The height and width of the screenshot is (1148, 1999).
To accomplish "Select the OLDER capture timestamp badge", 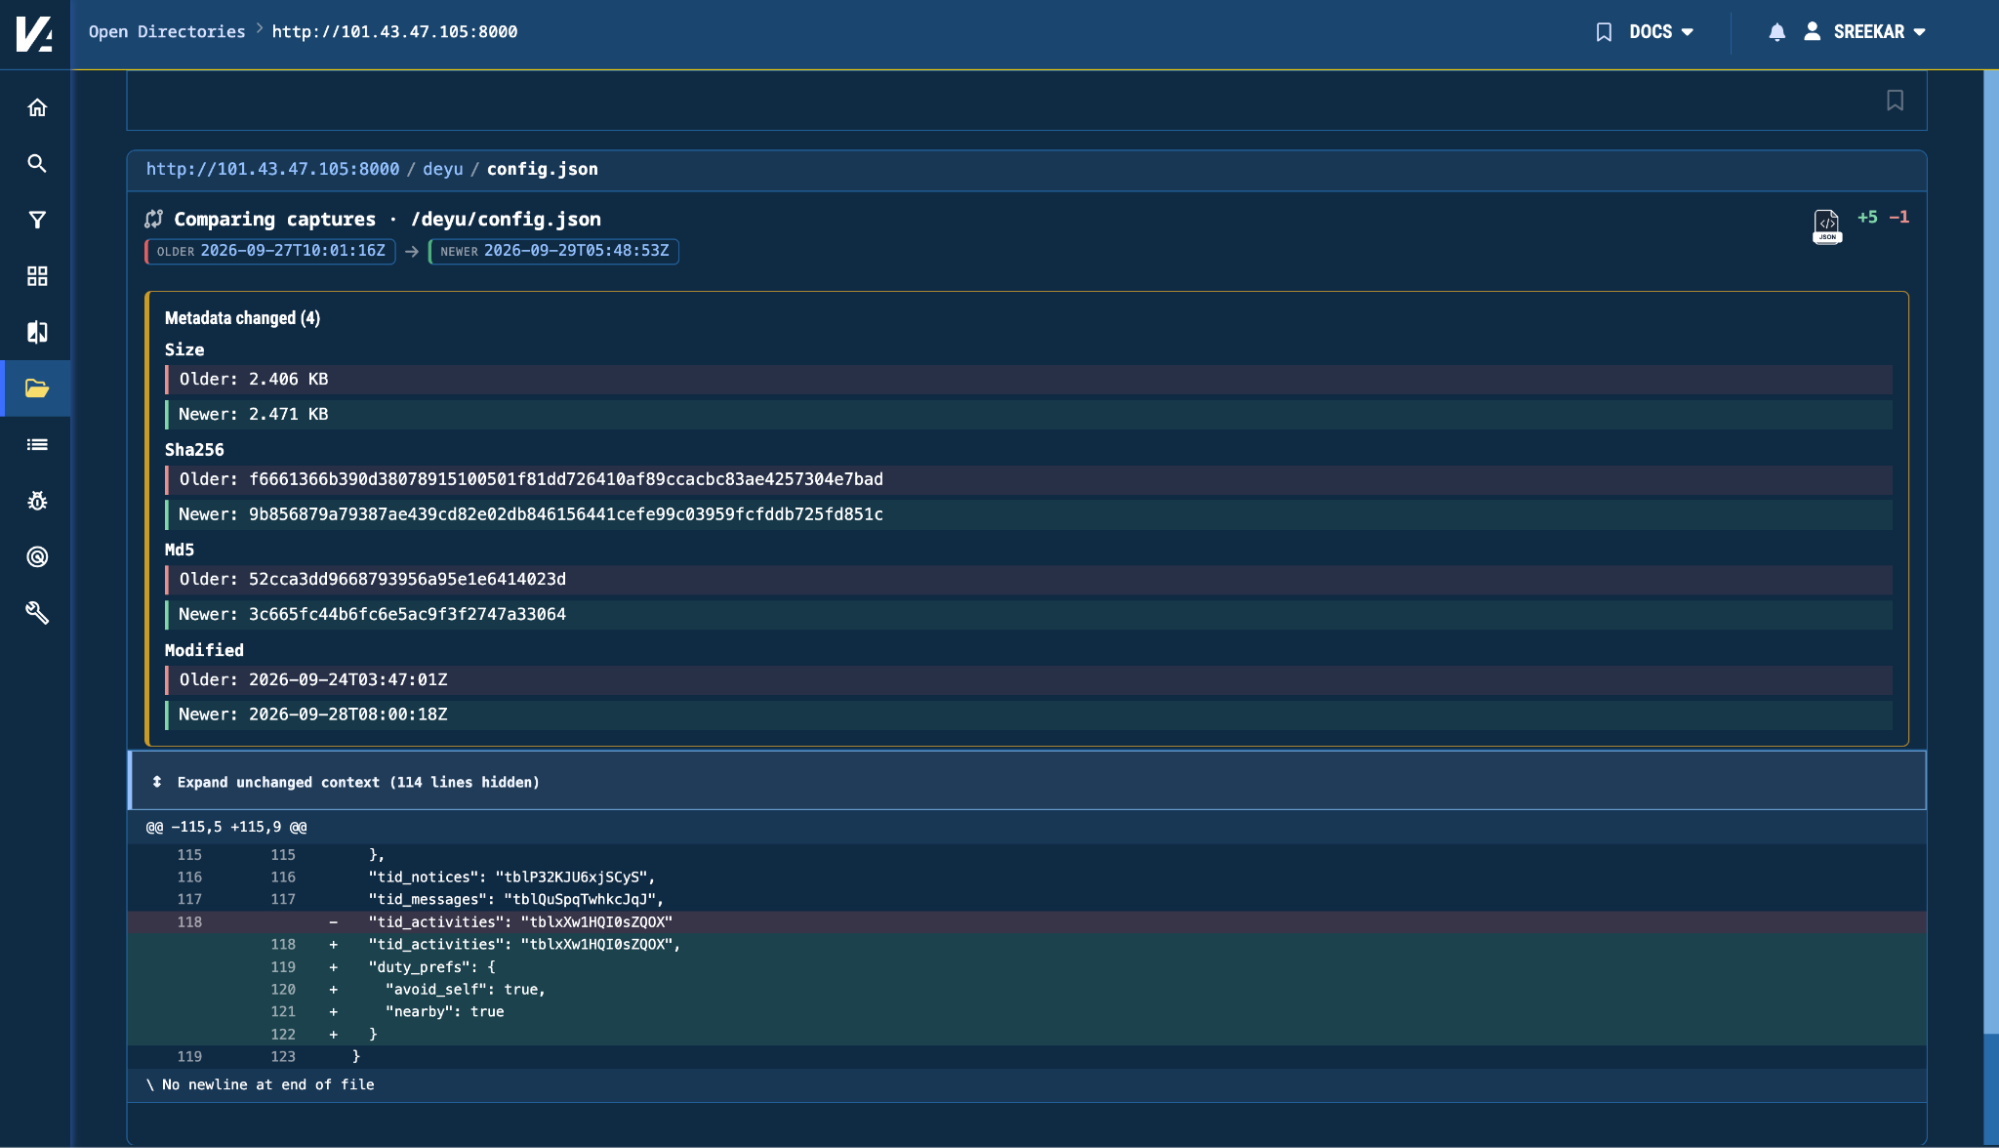I will [270, 251].
